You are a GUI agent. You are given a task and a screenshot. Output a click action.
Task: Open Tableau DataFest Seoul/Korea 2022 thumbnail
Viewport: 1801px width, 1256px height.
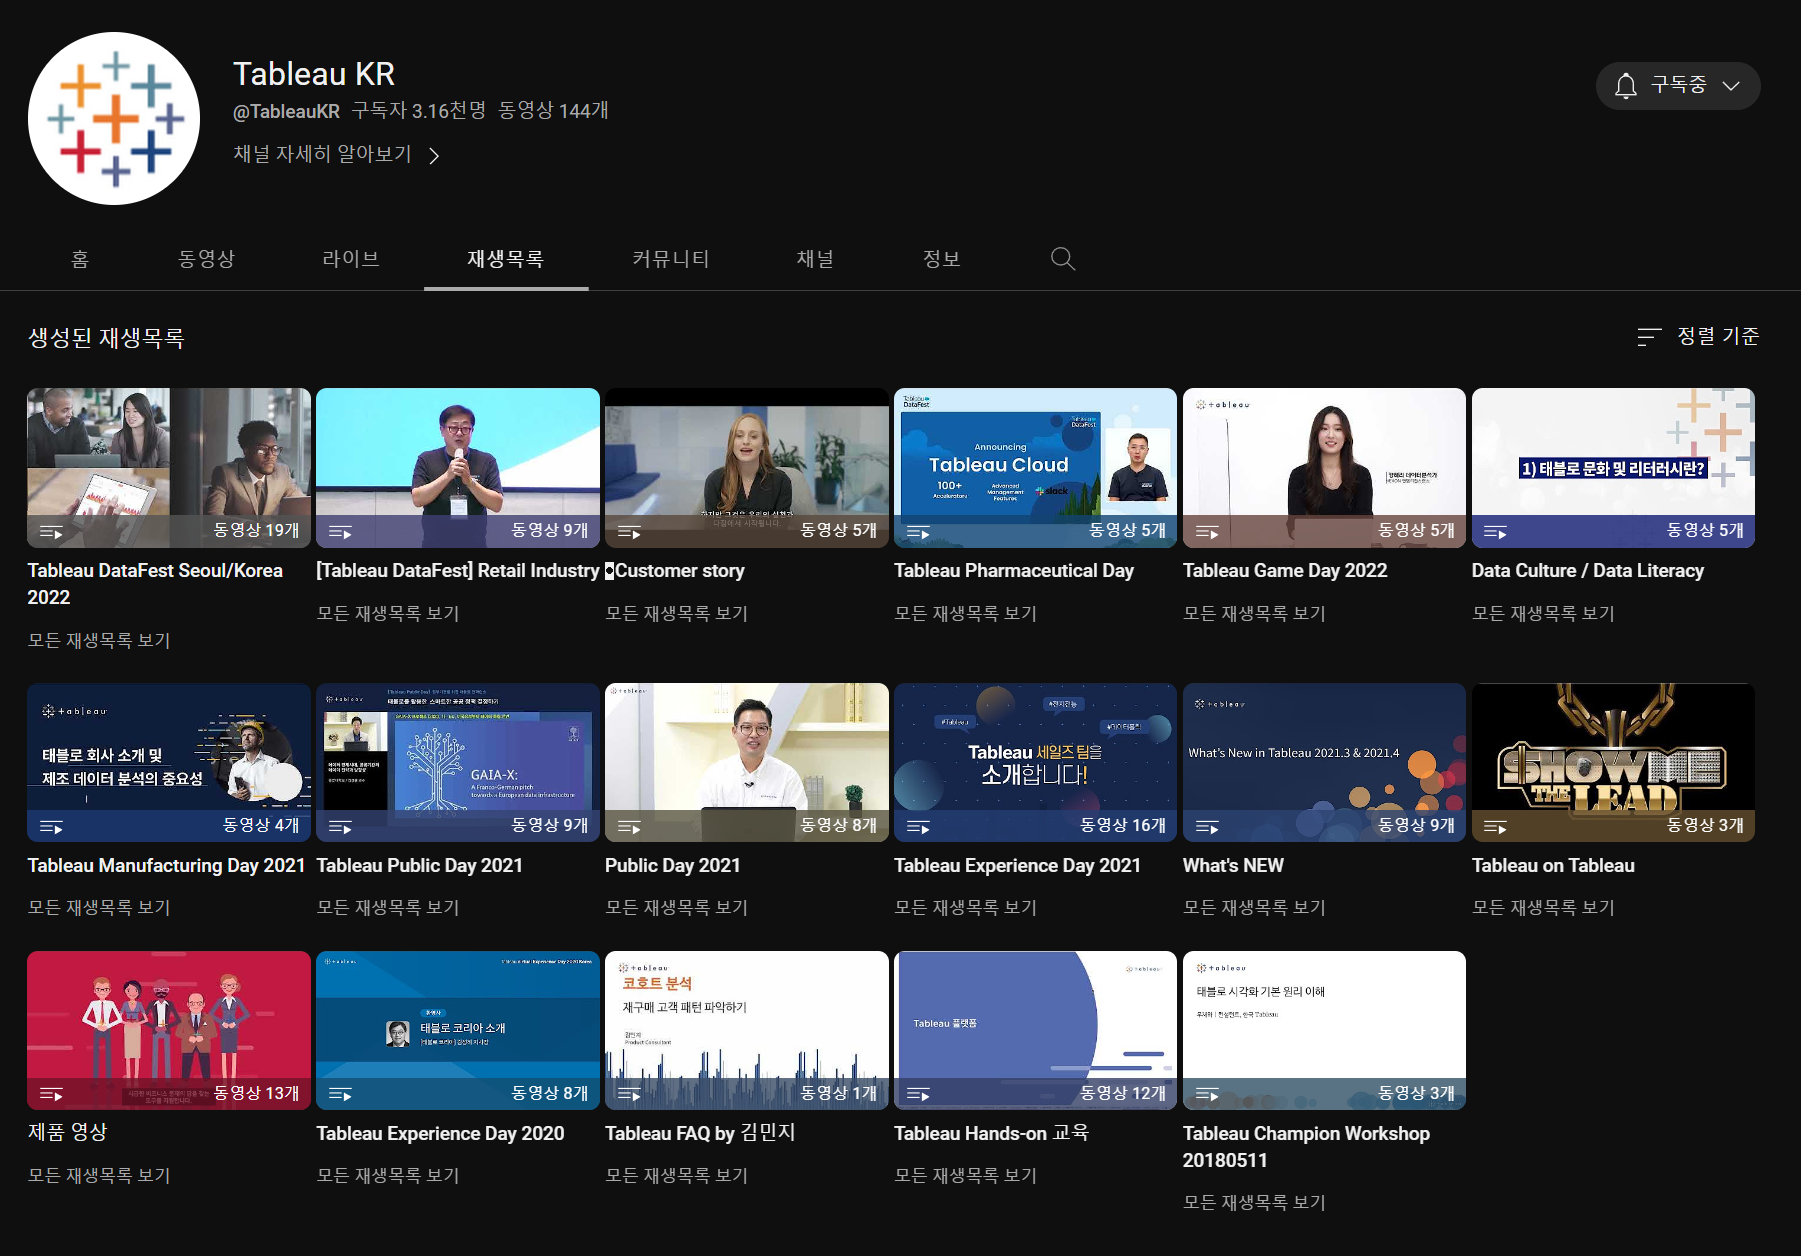(169, 468)
